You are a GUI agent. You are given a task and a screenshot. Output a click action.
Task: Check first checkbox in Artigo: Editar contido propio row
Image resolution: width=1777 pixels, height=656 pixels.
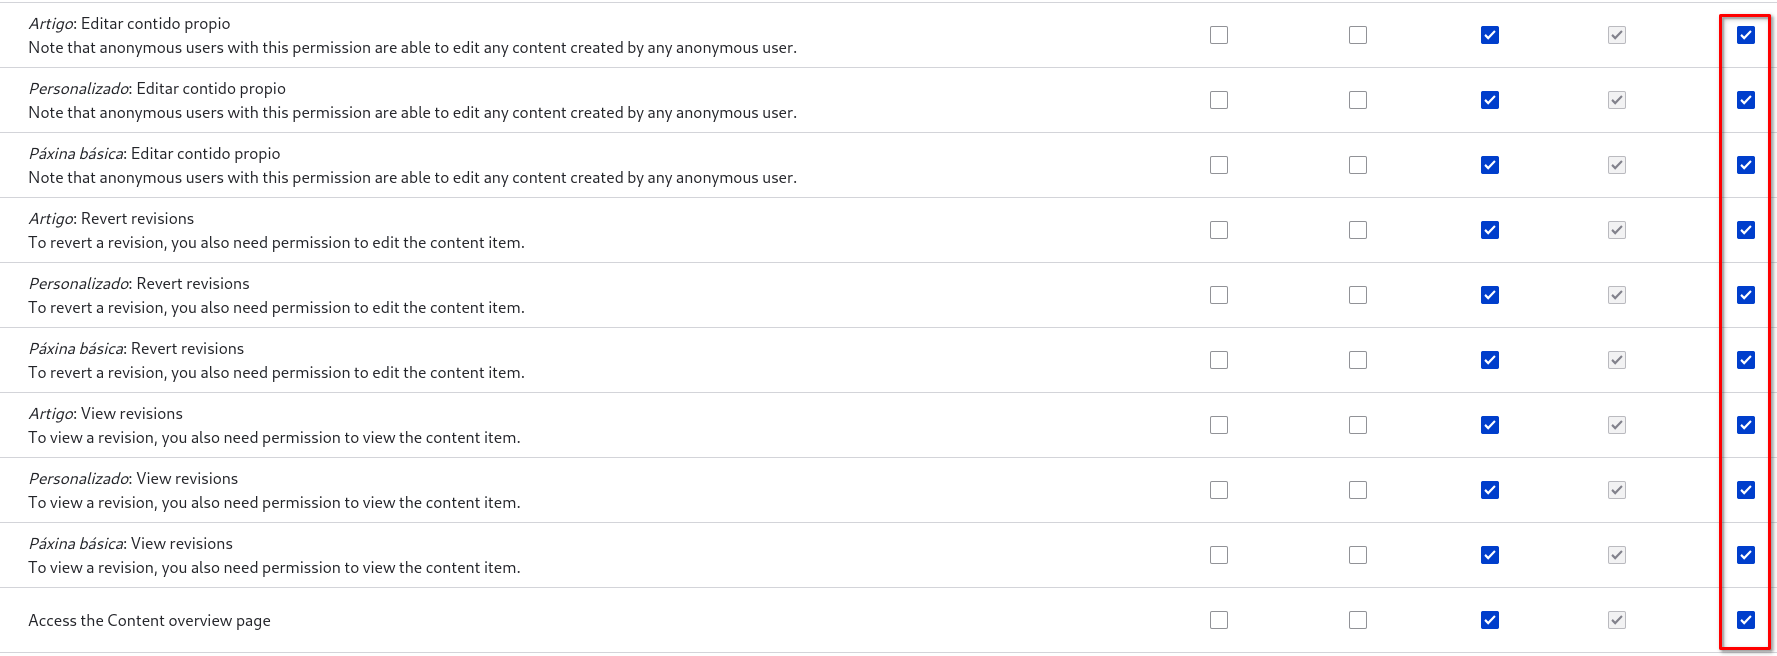1219,35
